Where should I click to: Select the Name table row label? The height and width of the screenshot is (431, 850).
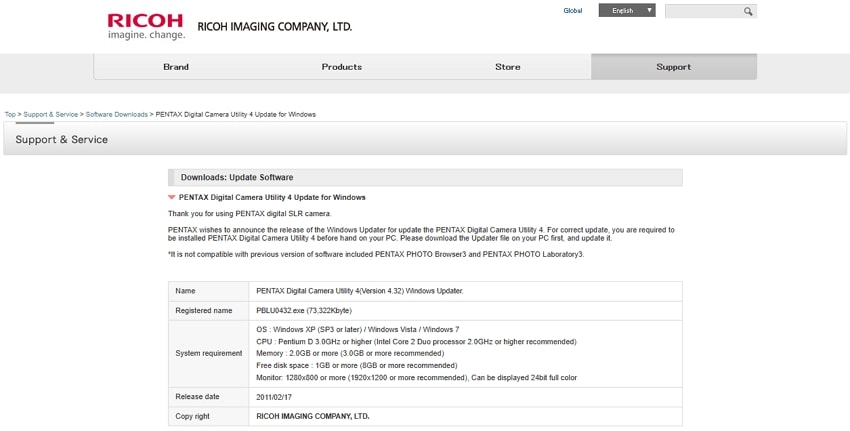[185, 291]
